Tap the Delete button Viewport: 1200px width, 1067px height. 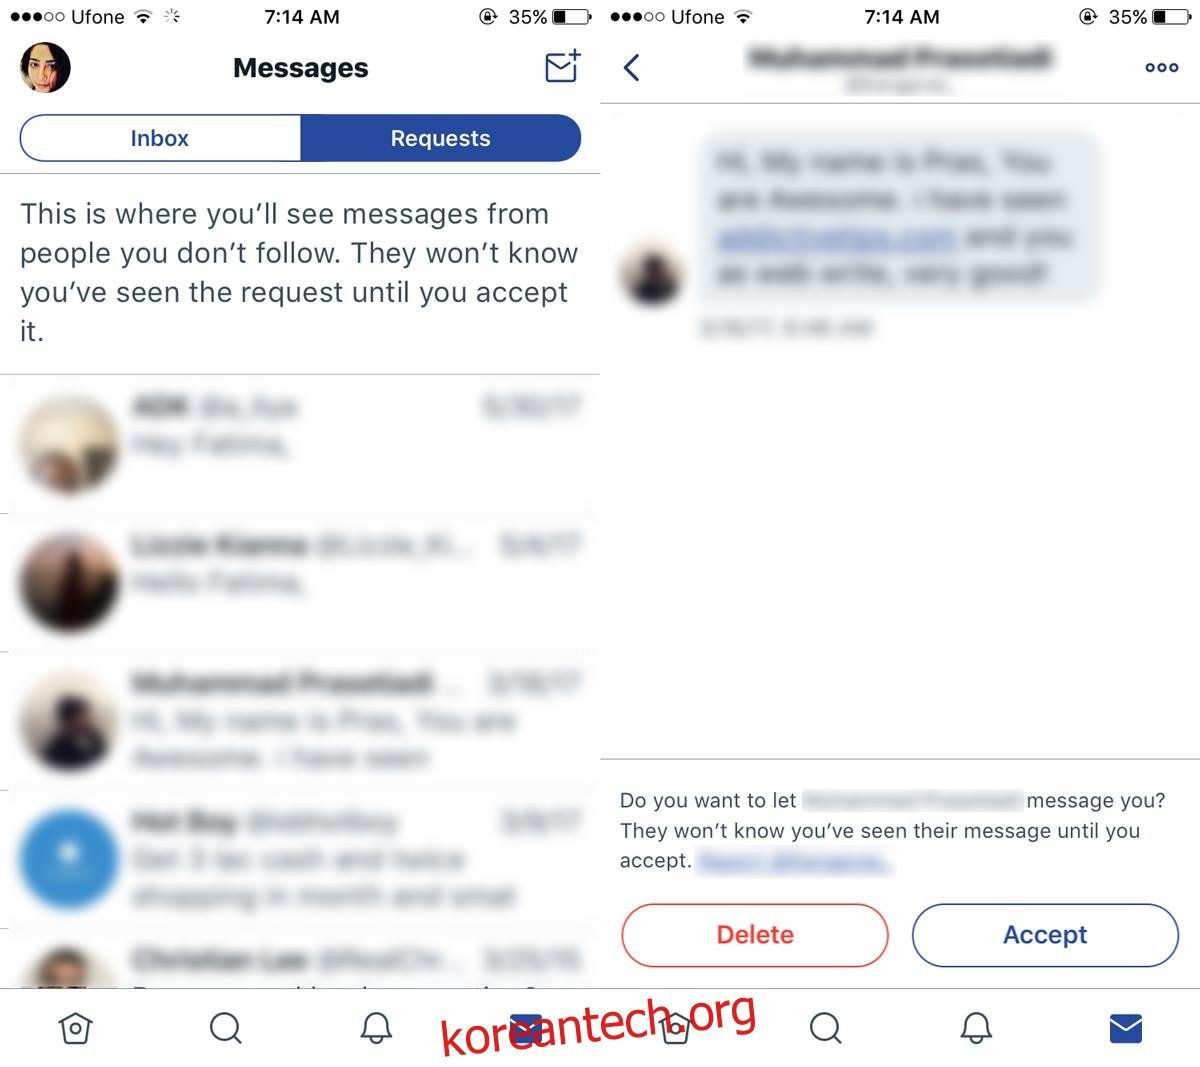point(755,935)
